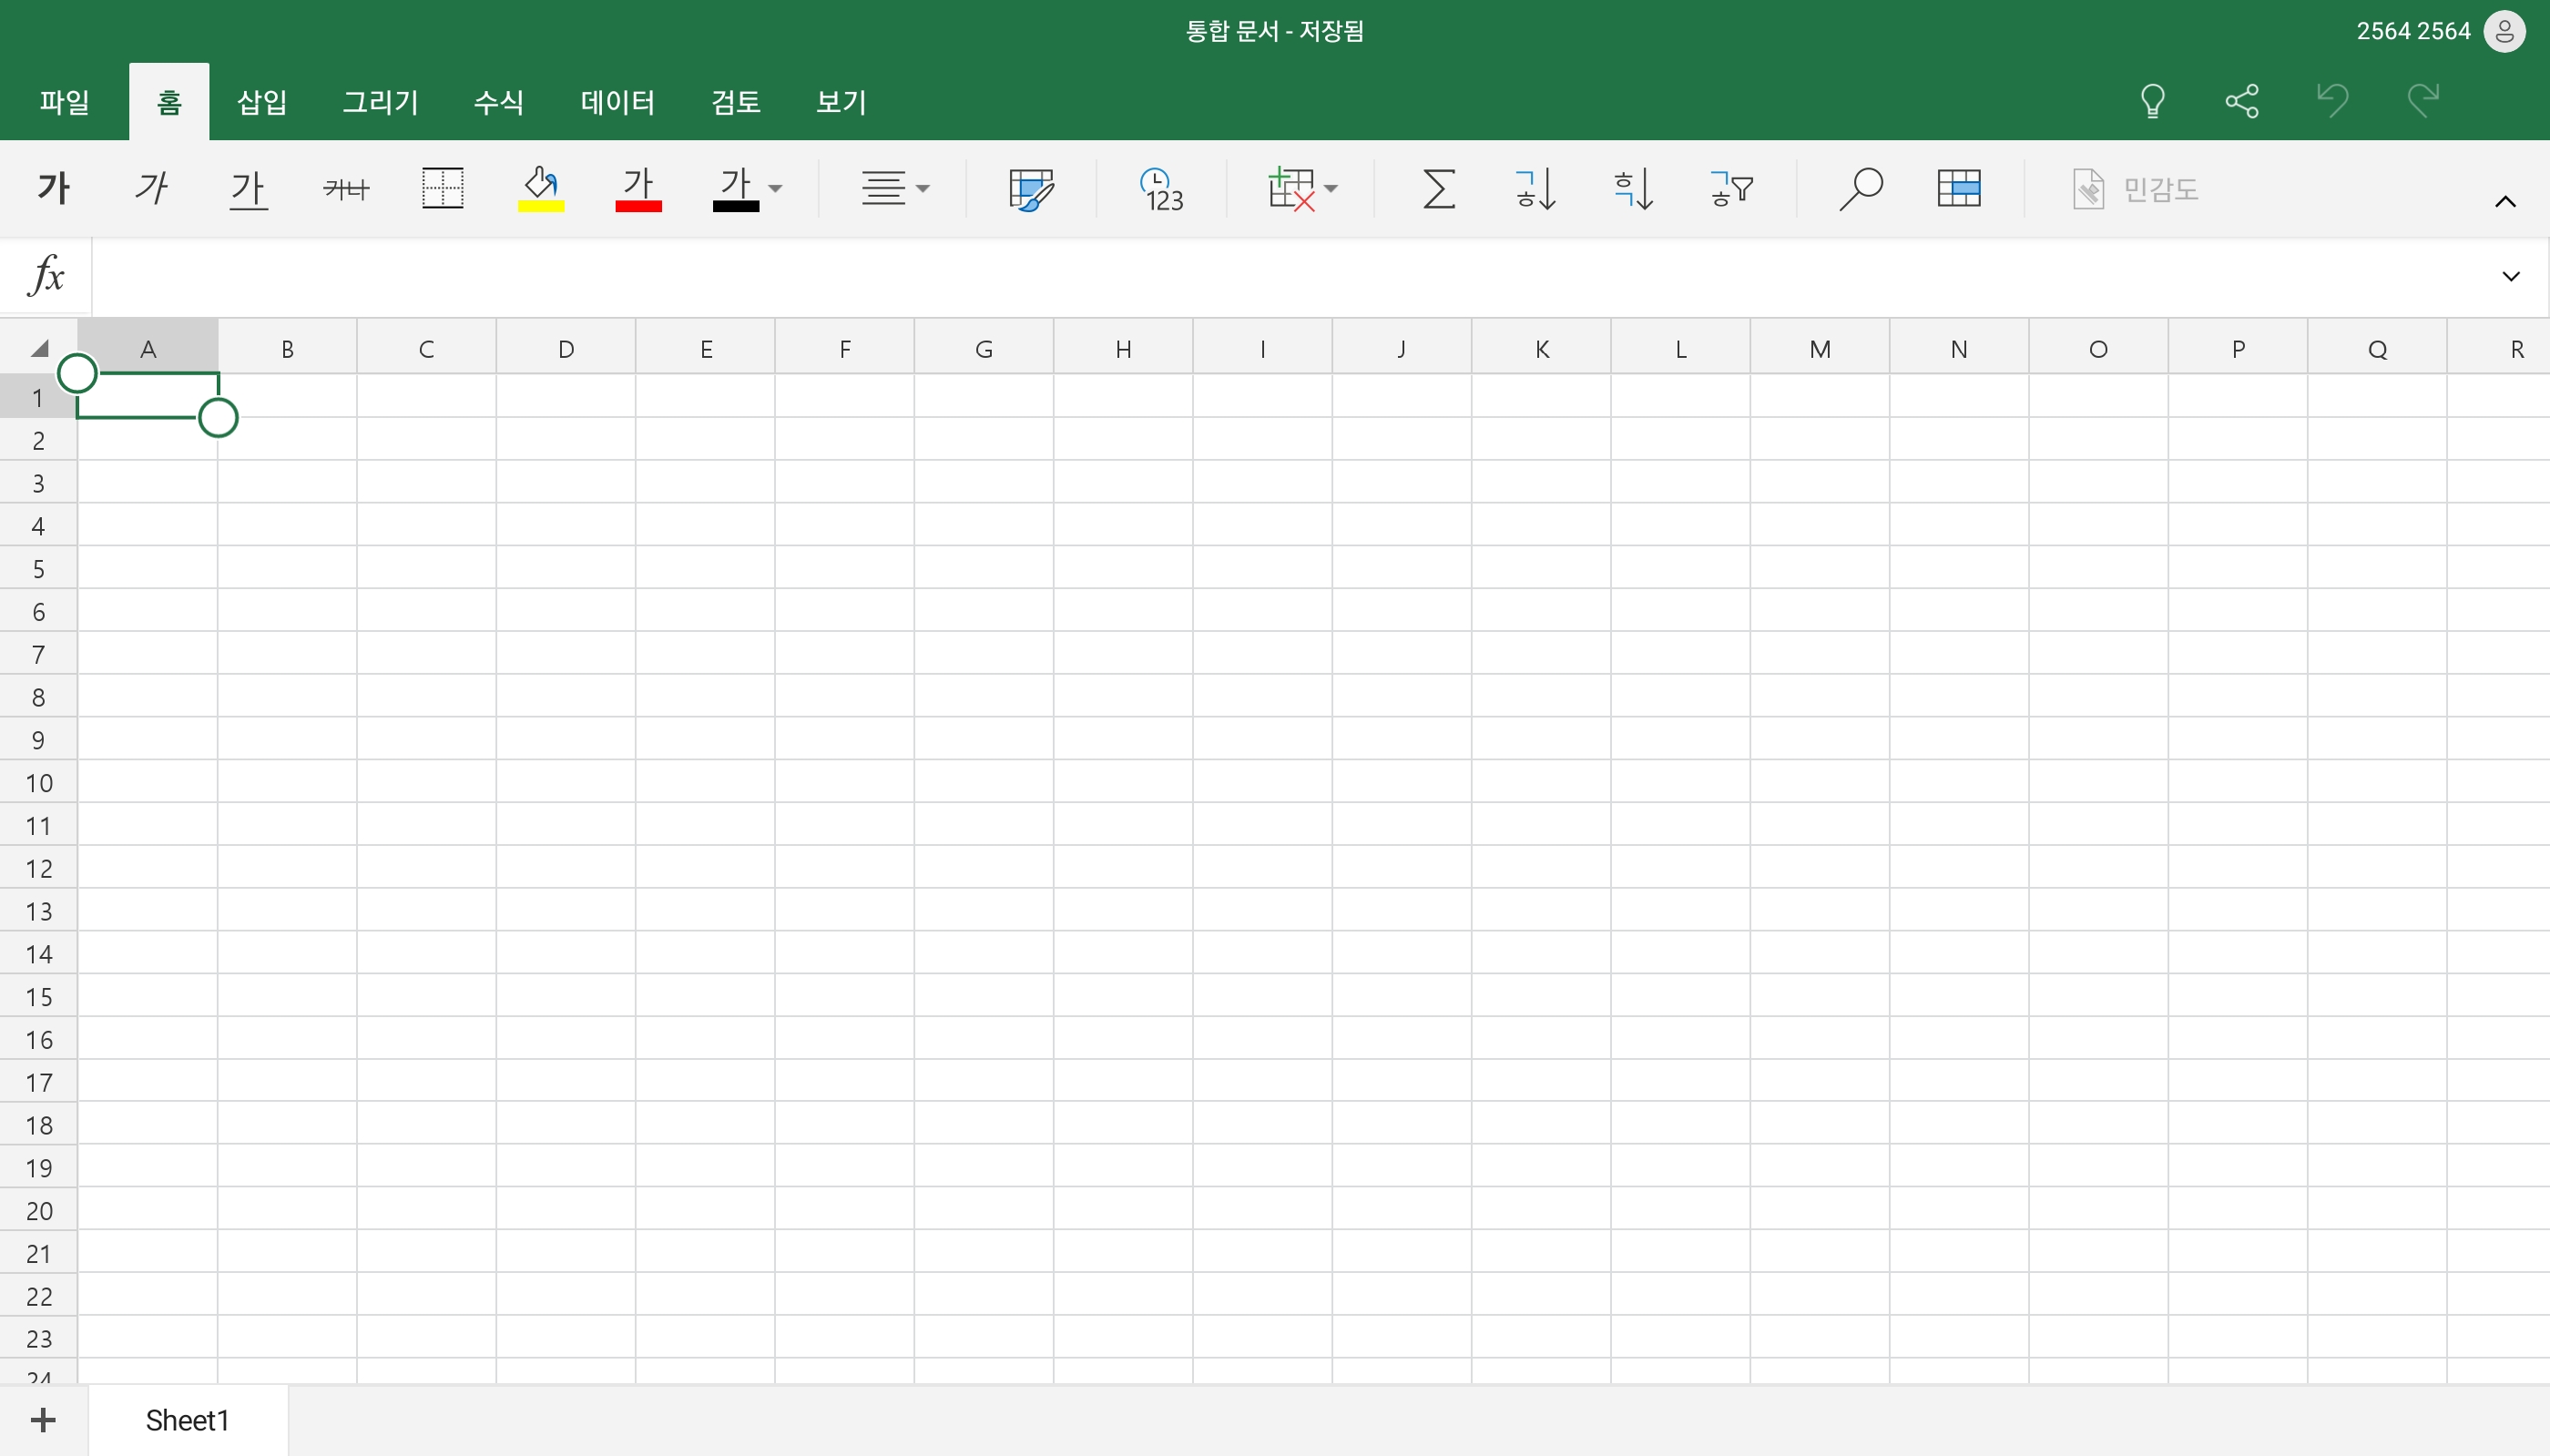This screenshot has width=2550, height=1456.
Task: Open the Find magnifier tool
Action: [x=1860, y=188]
